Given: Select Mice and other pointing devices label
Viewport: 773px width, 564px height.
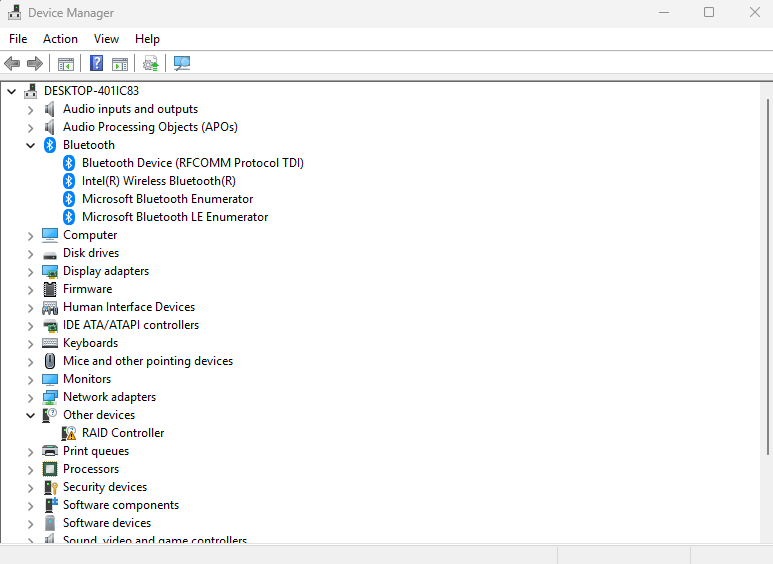Looking at the screenshot, I should click(148, 361).
